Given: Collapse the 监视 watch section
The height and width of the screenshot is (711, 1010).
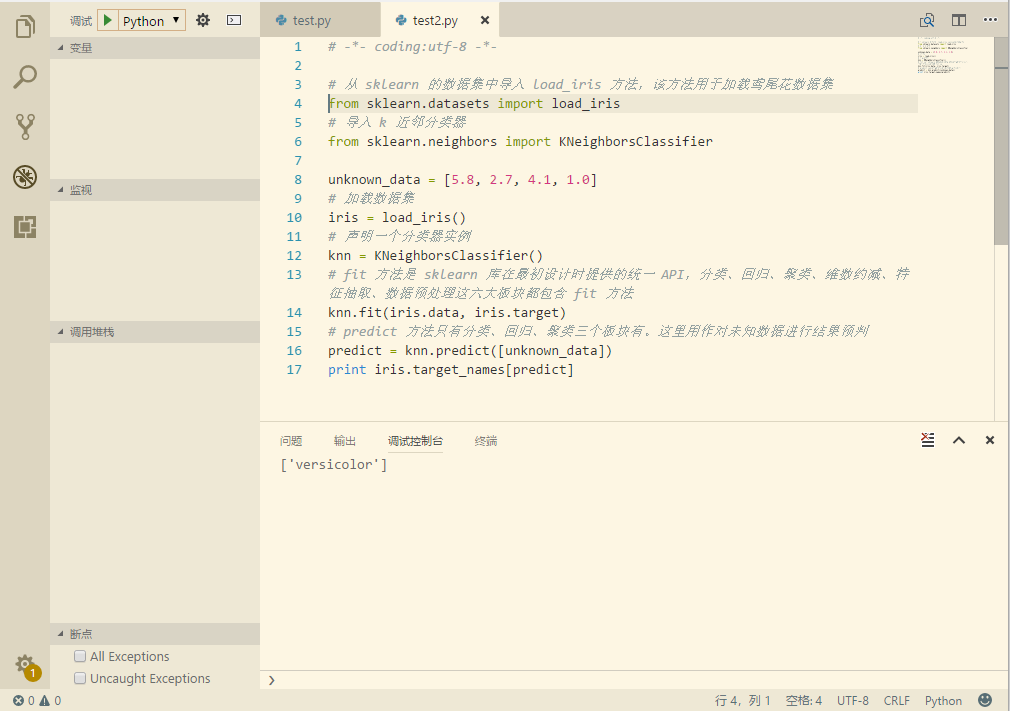Looking at the screenshot, I should point(155,190).
